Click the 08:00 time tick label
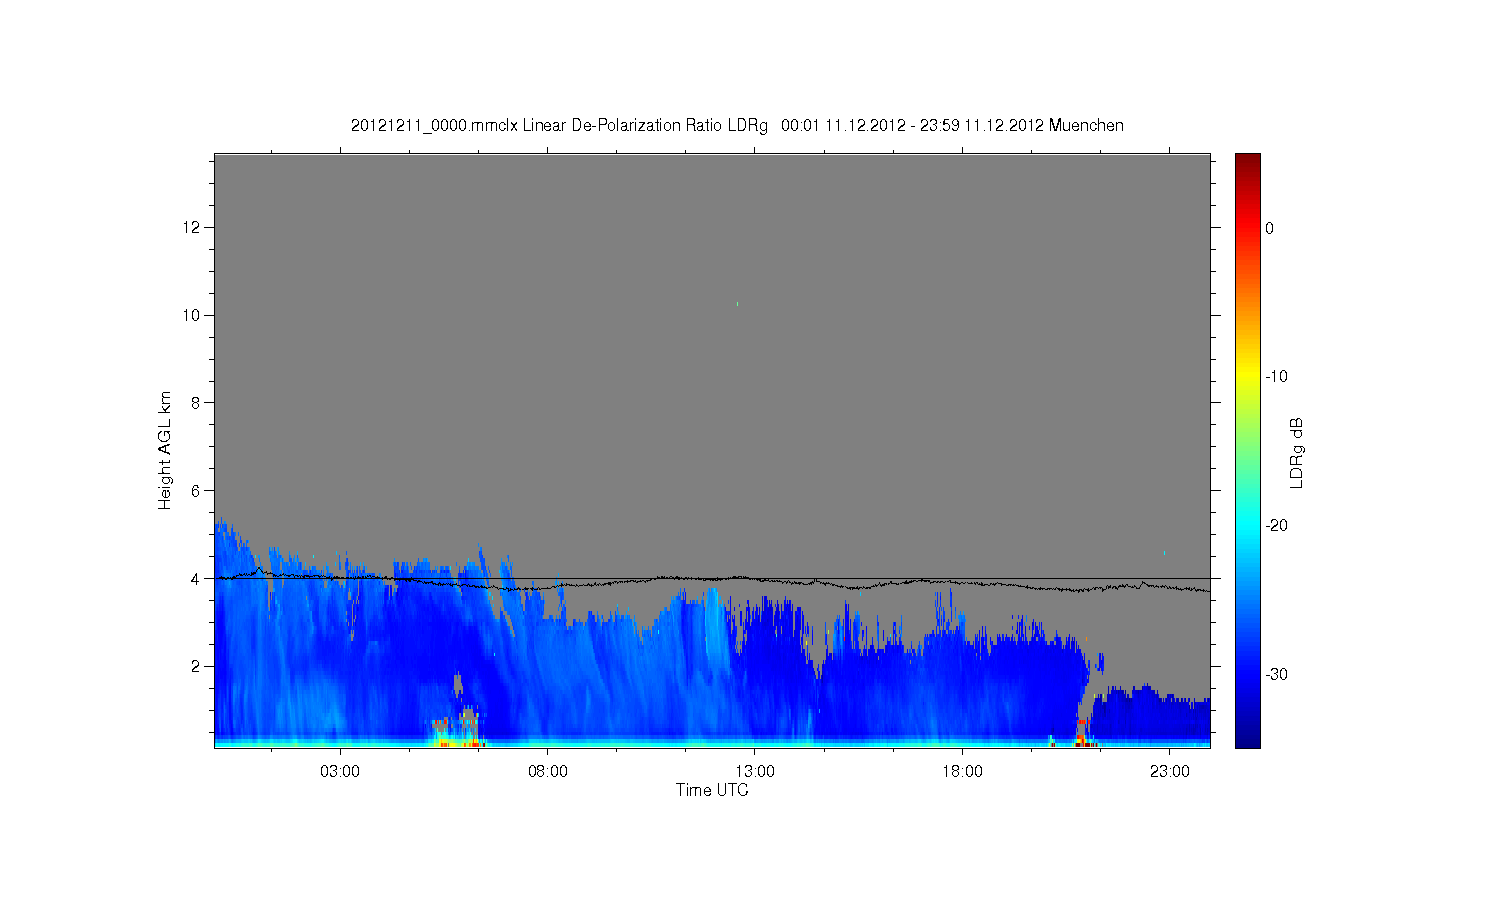 pos(548,772)
